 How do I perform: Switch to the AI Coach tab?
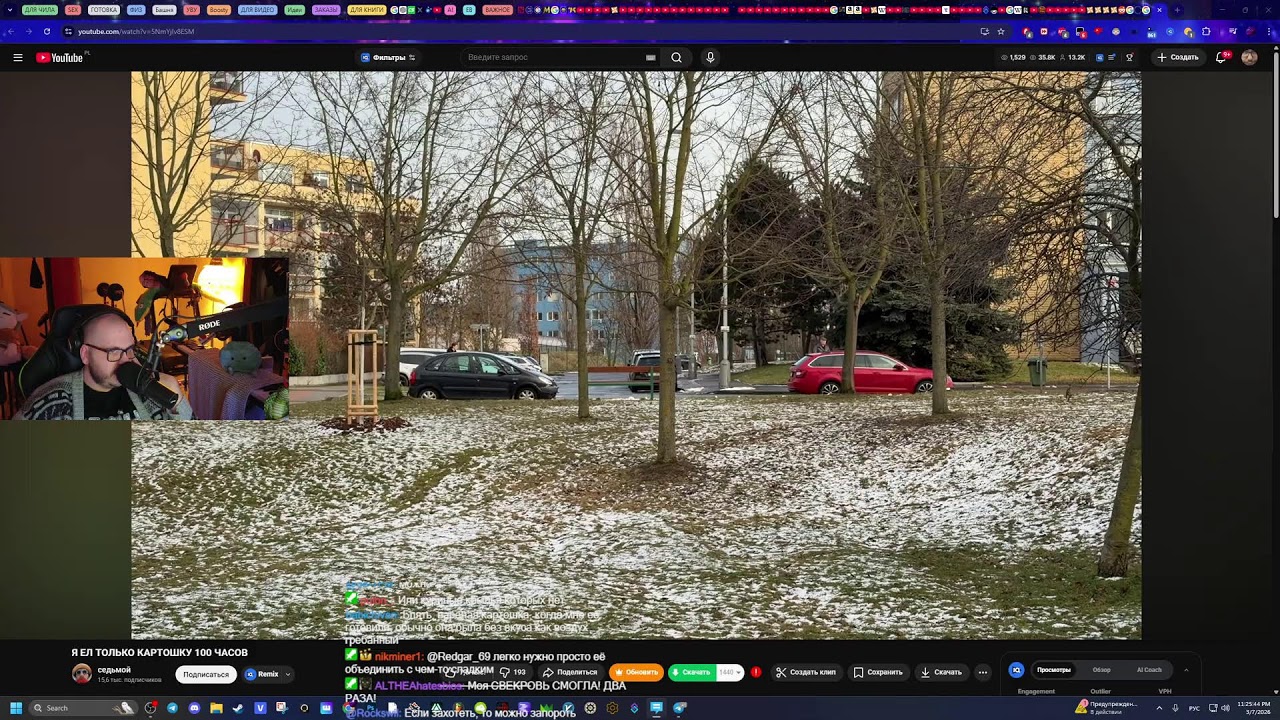pos(1149,670)
